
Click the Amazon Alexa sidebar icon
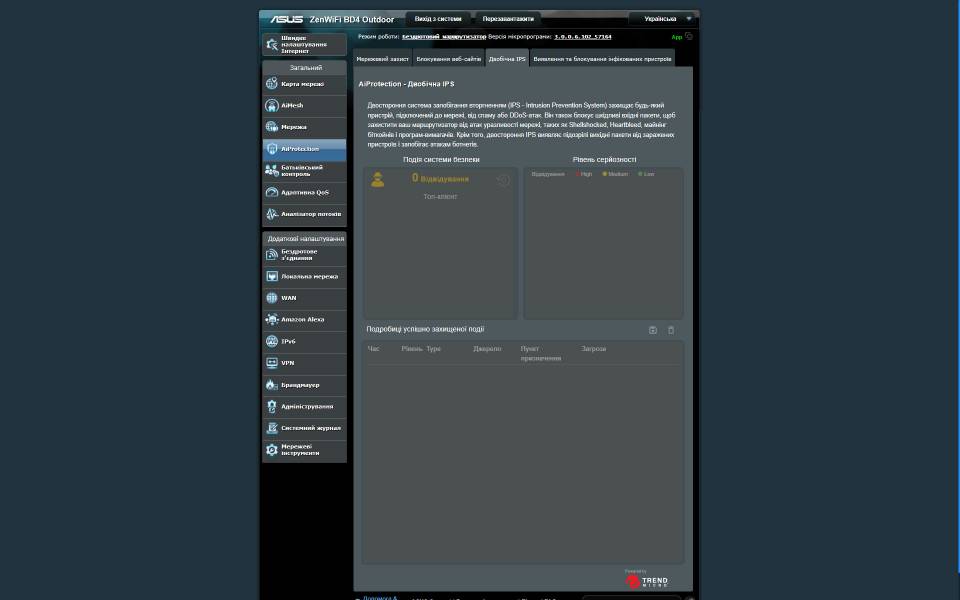pyautogui.click(x=272, y=320)
